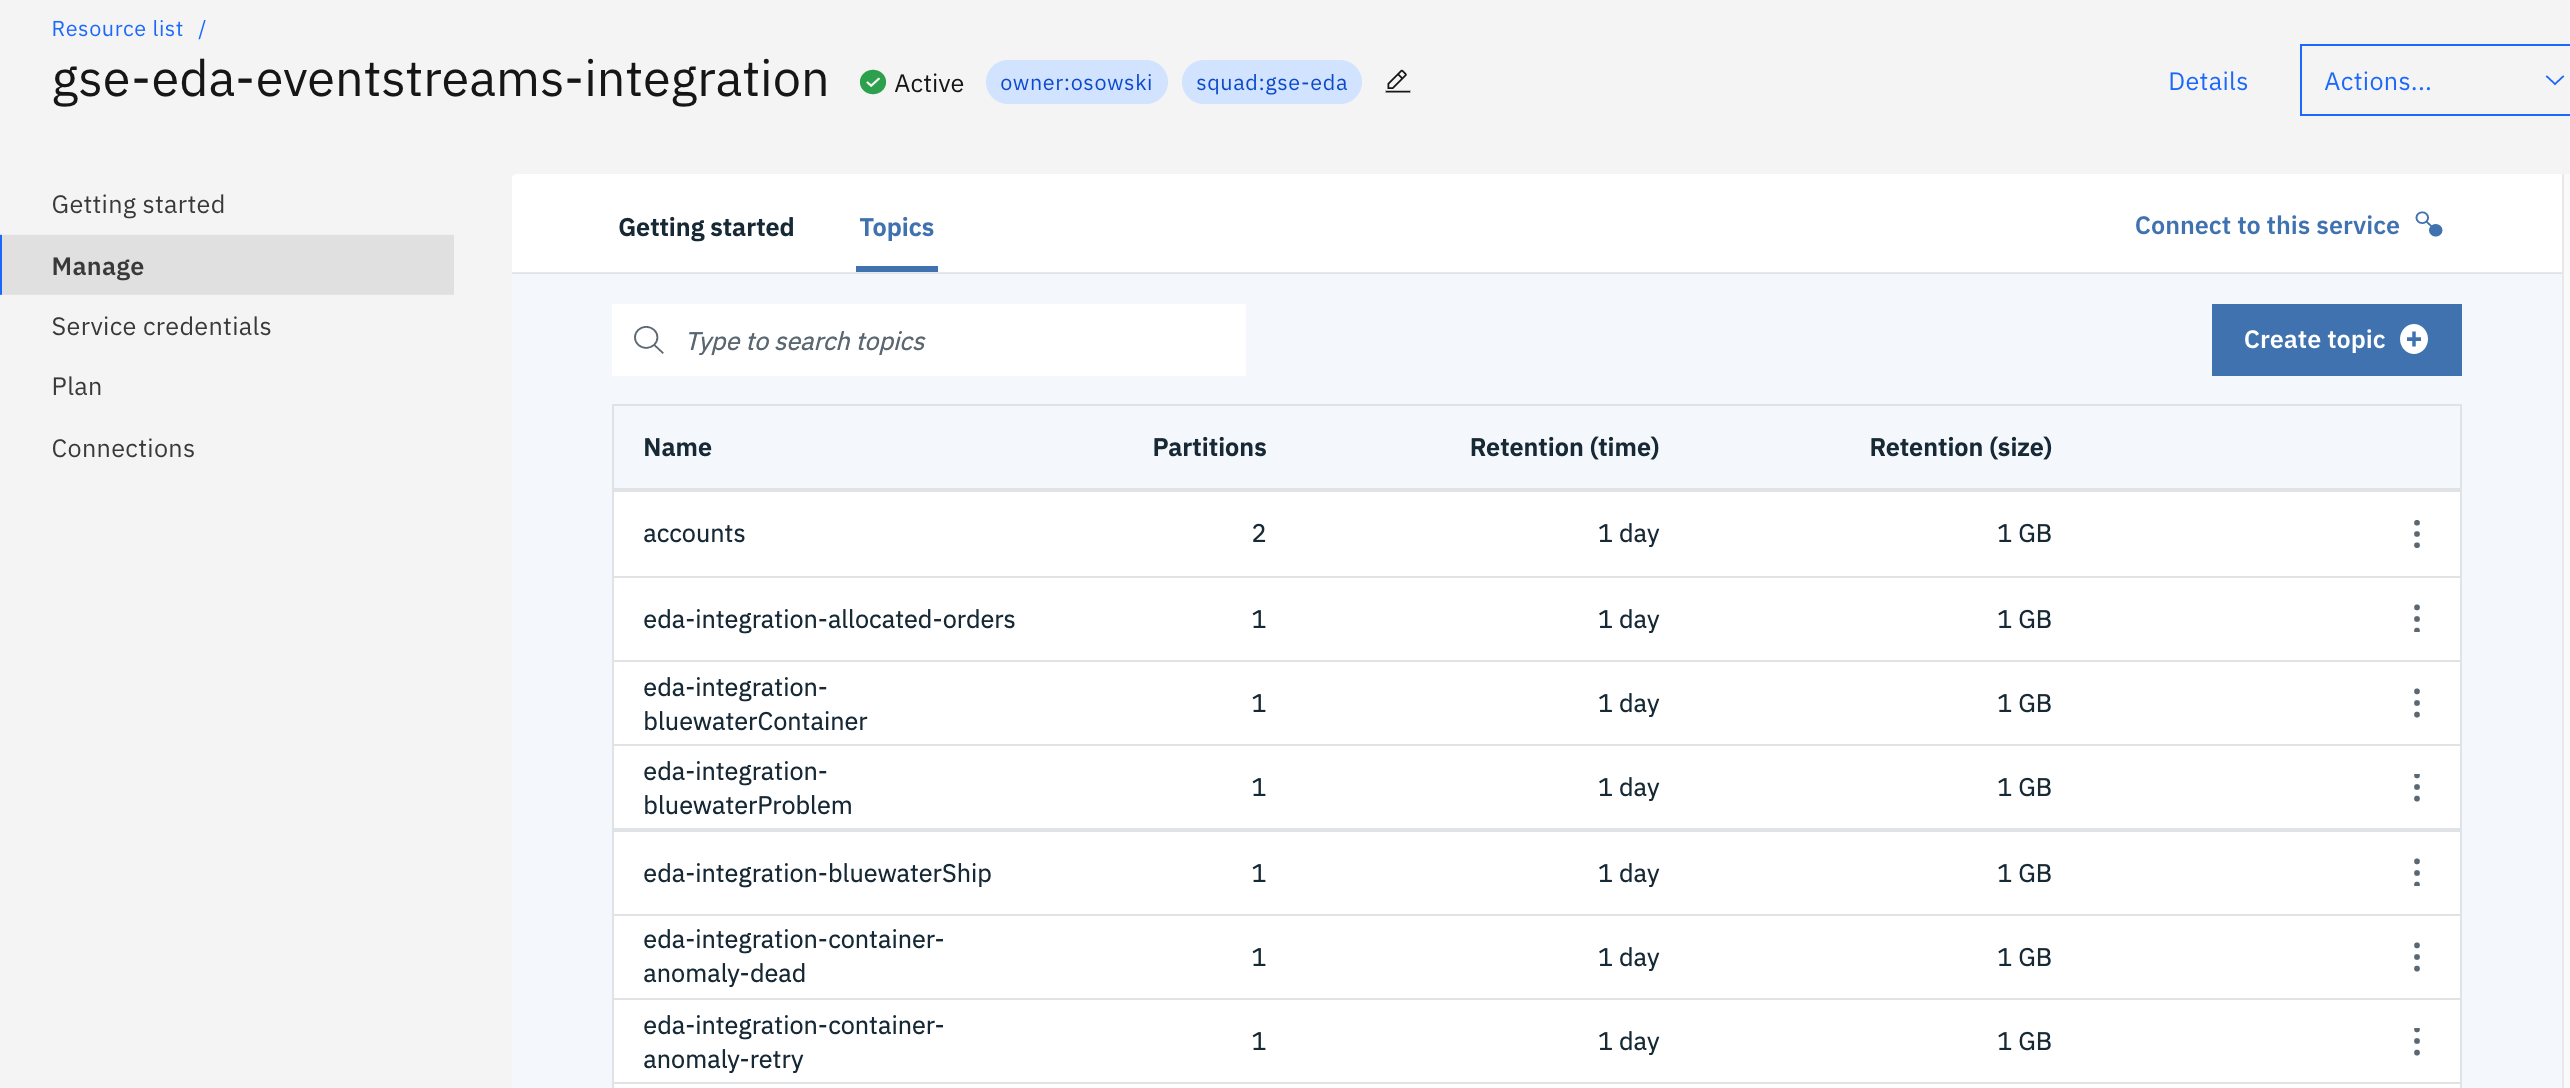Switch to the Topics tab

point(896,227)
